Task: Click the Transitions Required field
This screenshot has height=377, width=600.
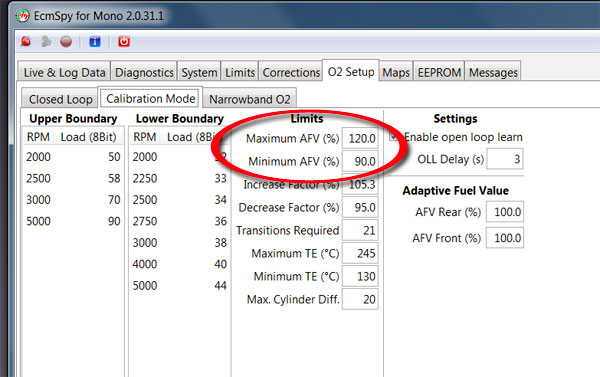Action: 360,230
